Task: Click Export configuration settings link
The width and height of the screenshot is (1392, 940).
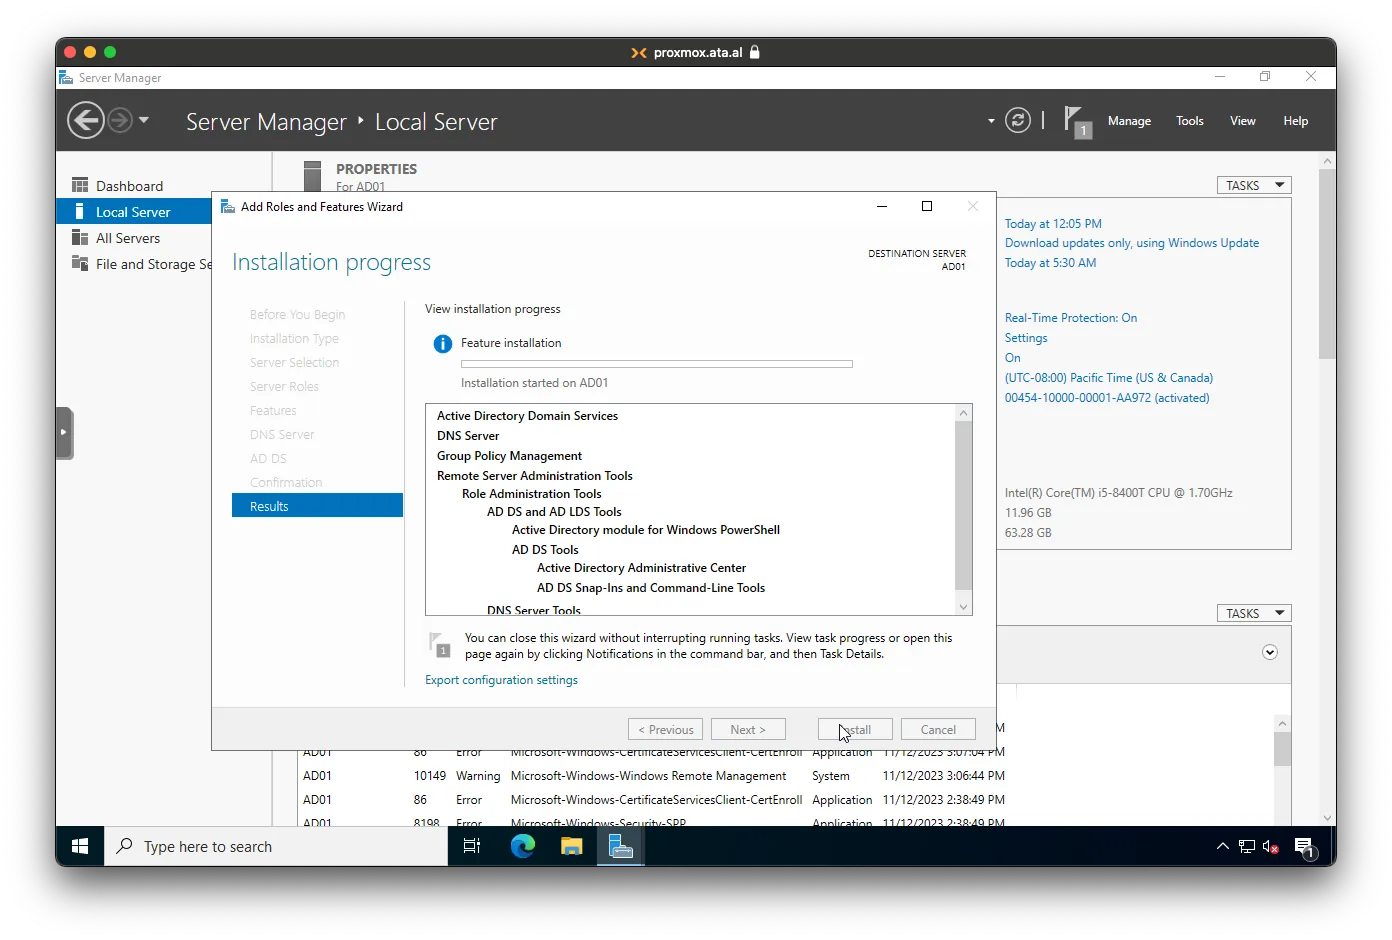Action: click(x=501, y=680)
